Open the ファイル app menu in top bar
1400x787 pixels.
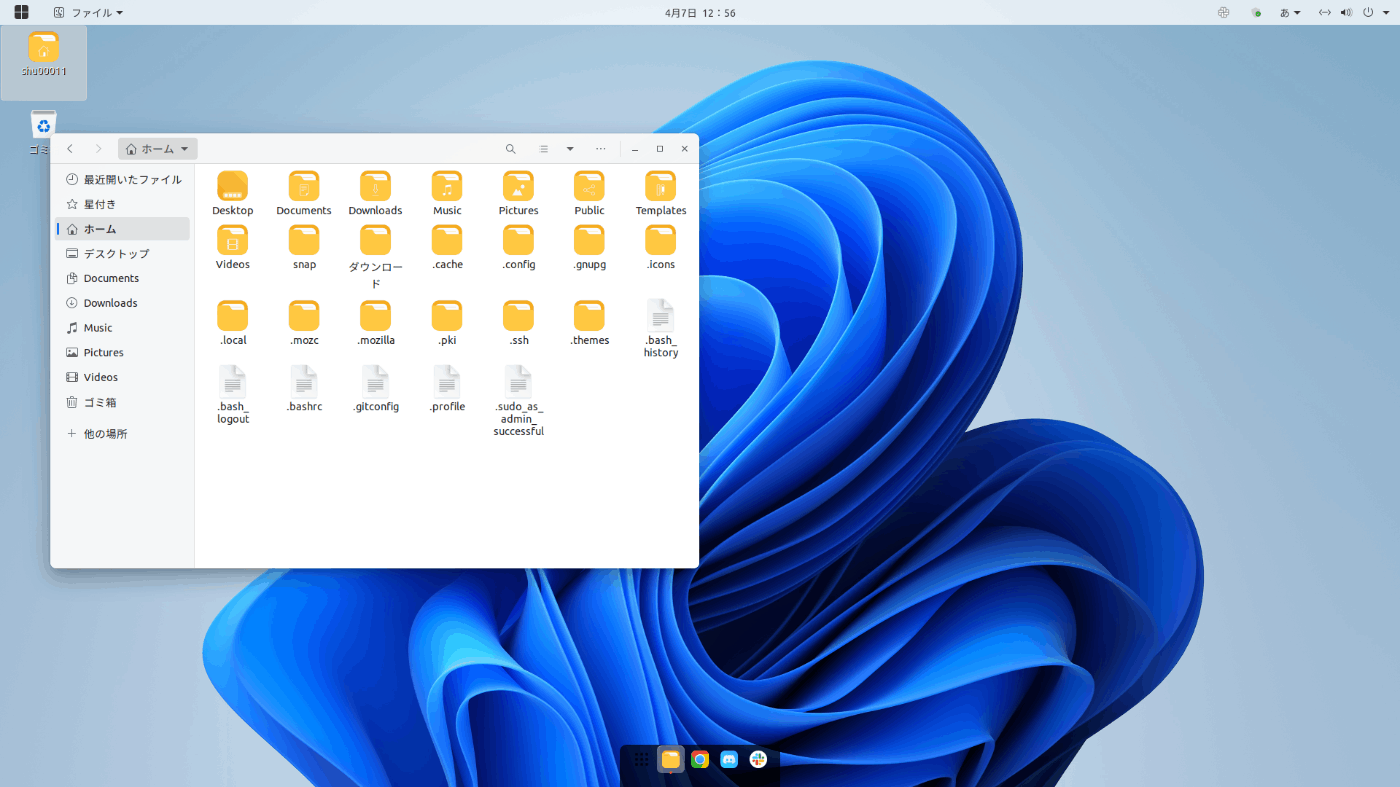88,12
